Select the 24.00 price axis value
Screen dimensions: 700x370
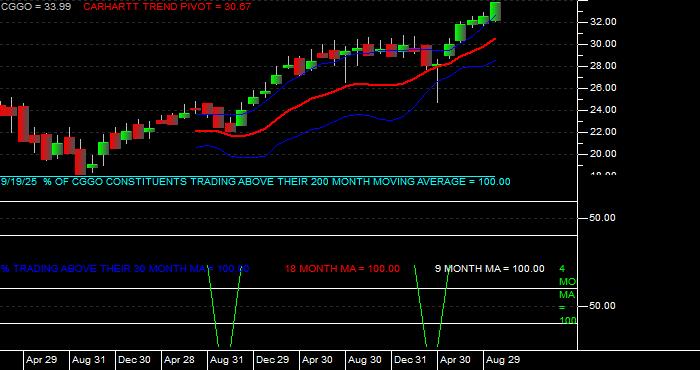(603, 110)
